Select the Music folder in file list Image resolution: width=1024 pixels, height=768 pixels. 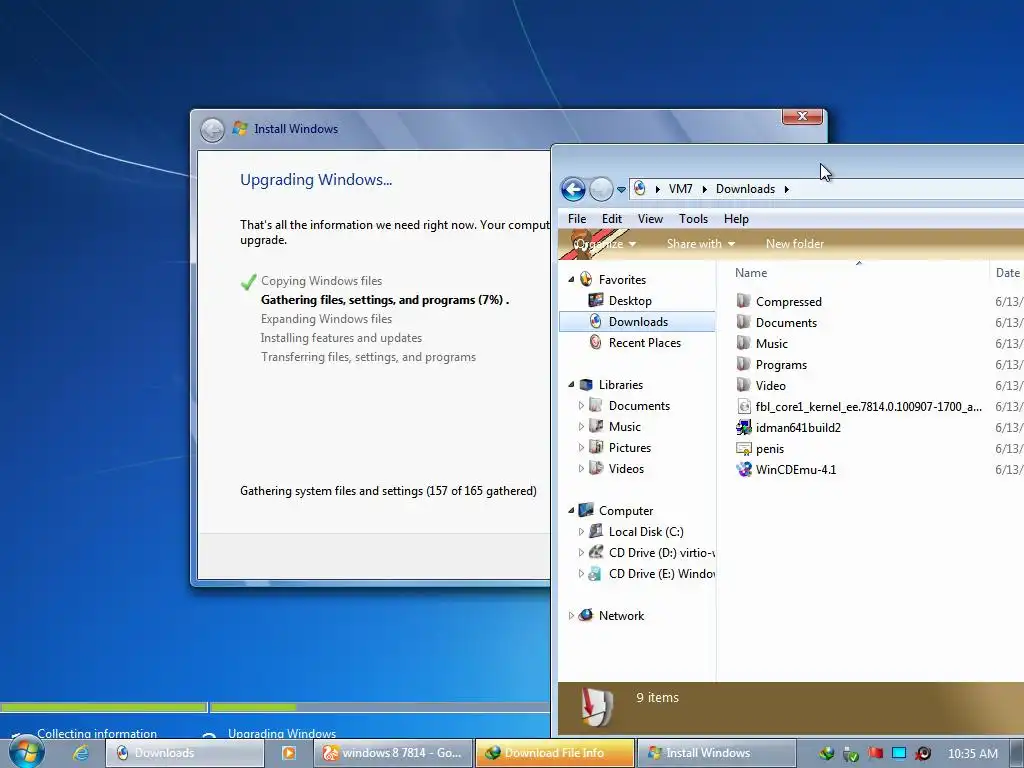tap(771, 344)
